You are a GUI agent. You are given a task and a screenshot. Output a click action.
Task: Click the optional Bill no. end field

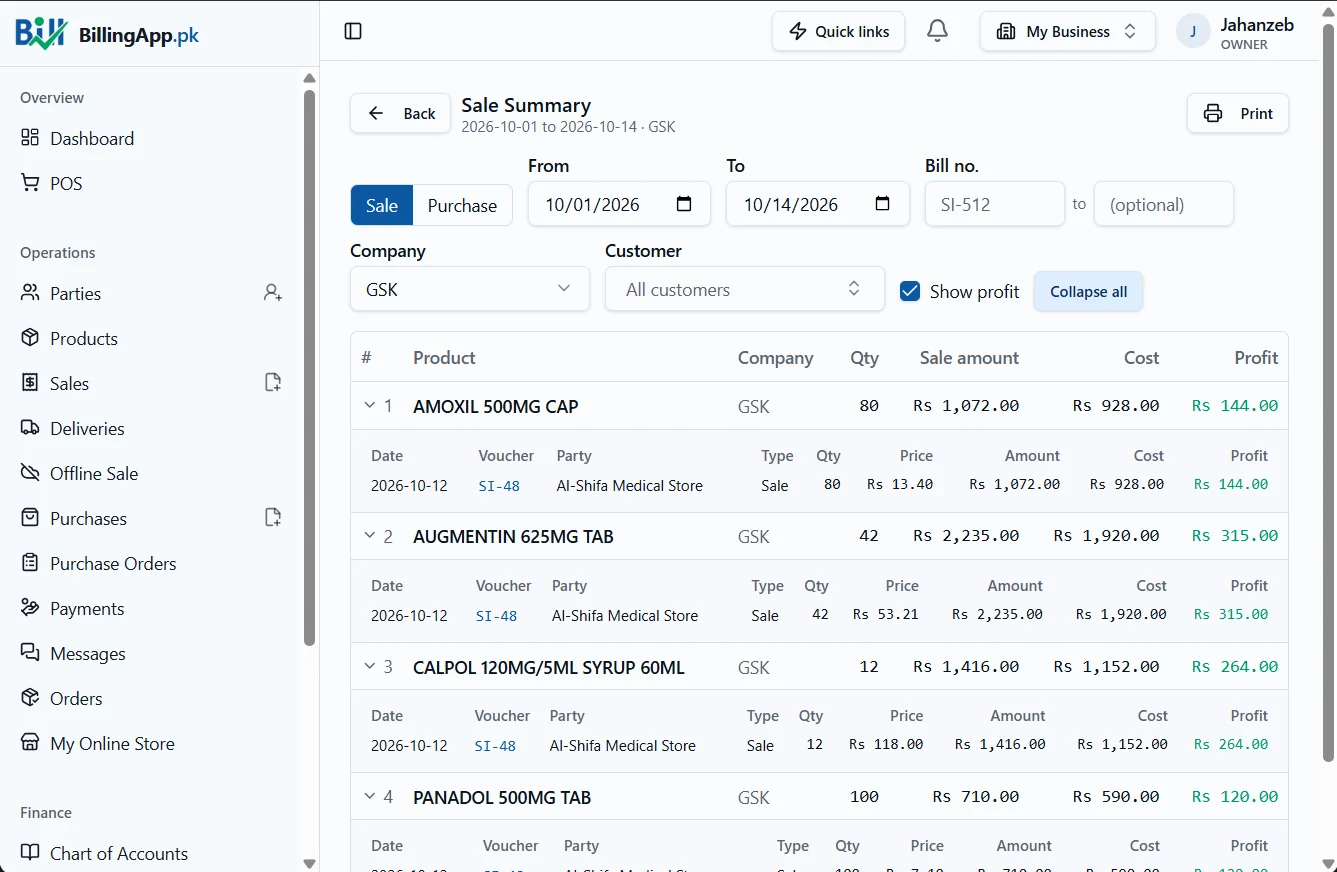point(1164,204)
